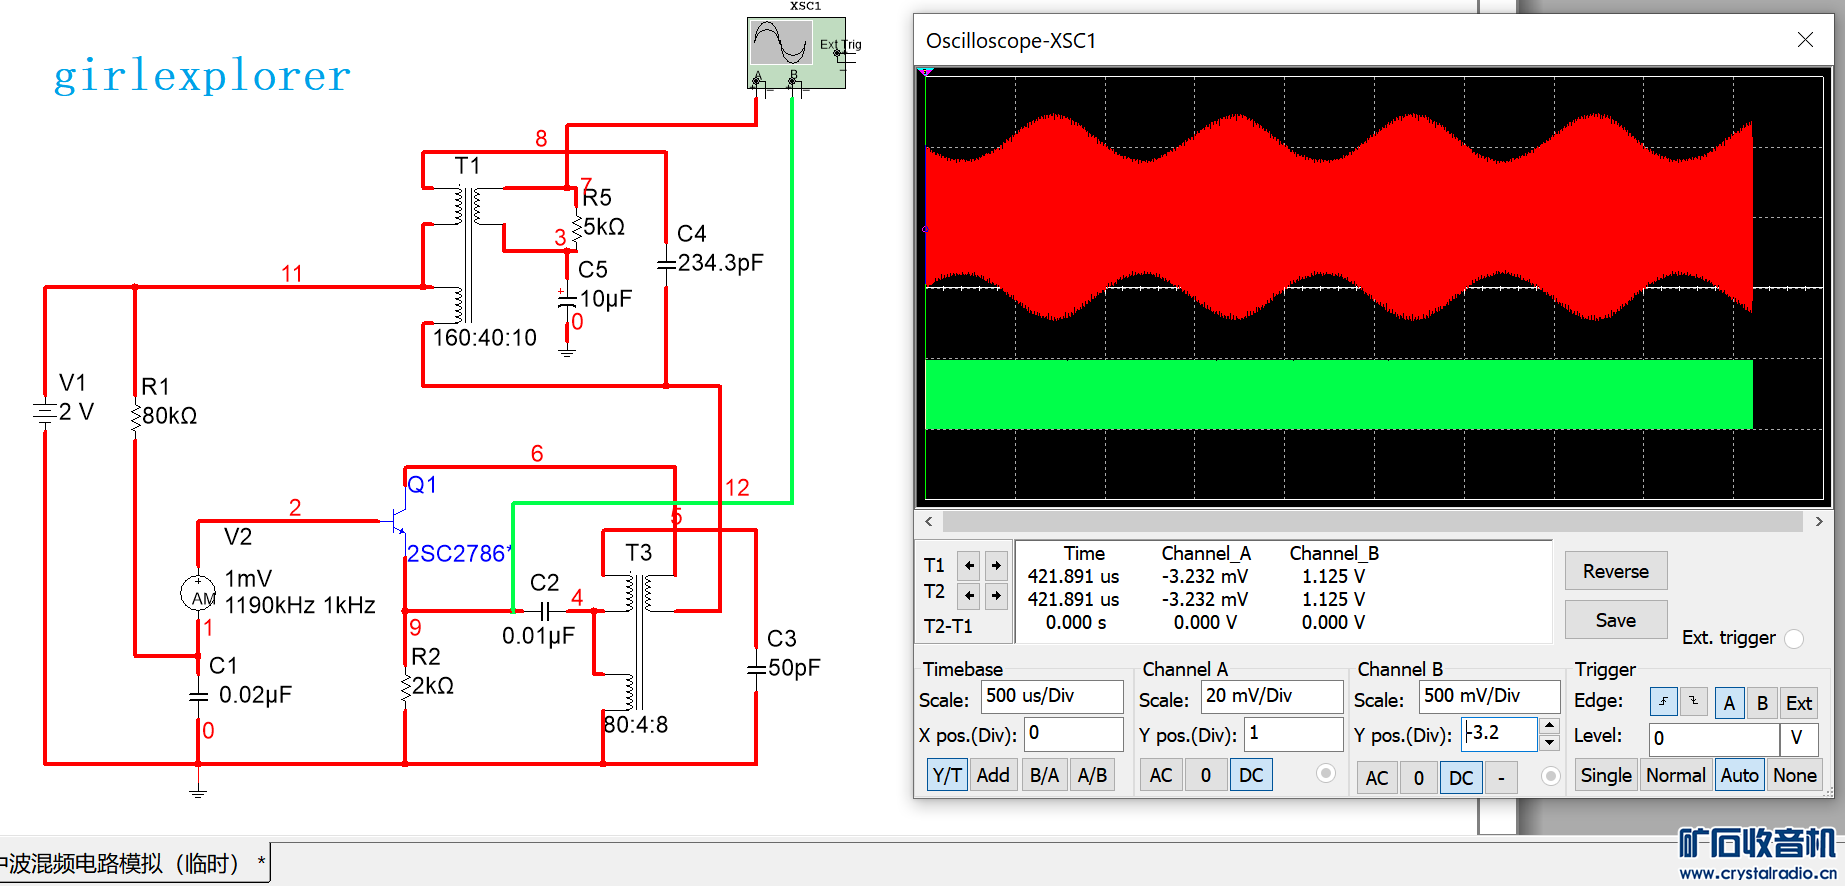Move cursor T1 right with arrow
The image size is (1845, 886).
[996, 565]
